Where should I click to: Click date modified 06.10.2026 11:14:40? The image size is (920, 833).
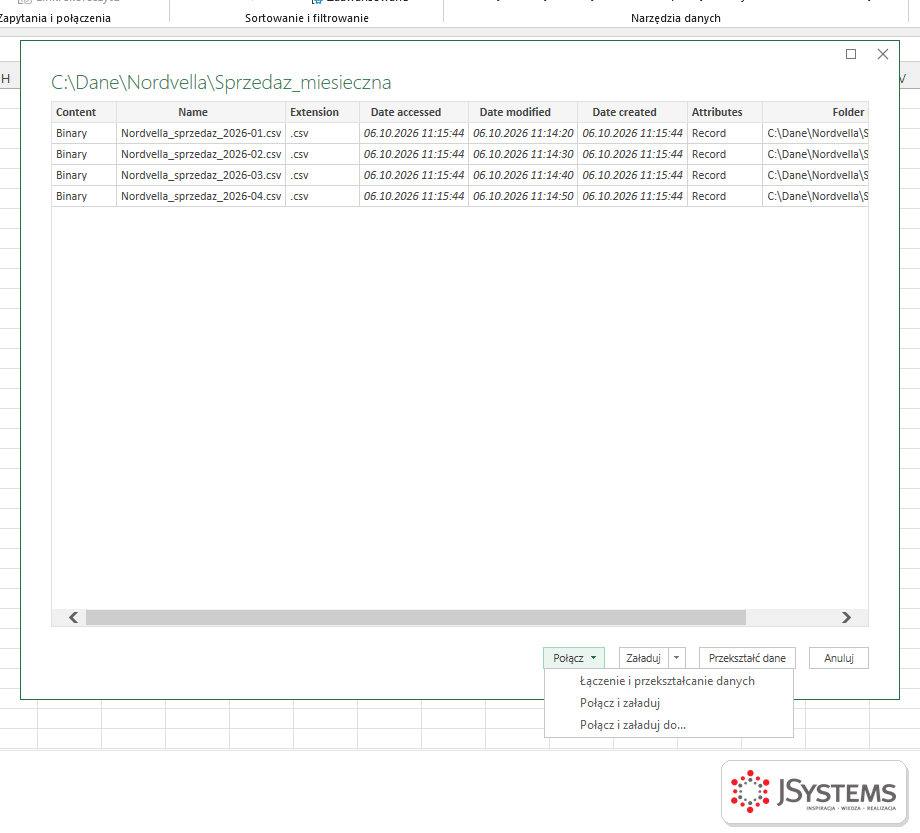click(523, 175)
